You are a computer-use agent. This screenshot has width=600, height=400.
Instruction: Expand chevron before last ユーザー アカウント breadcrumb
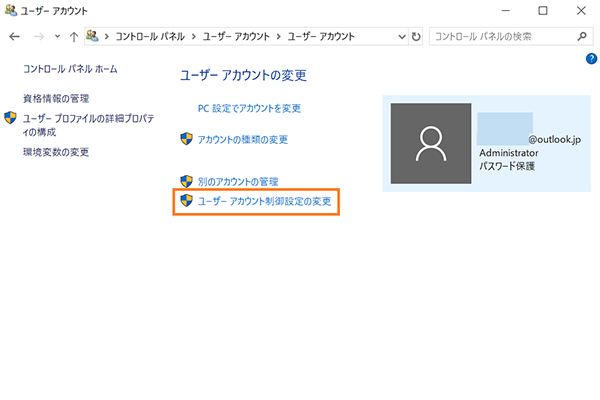click(x=279, y=37)
